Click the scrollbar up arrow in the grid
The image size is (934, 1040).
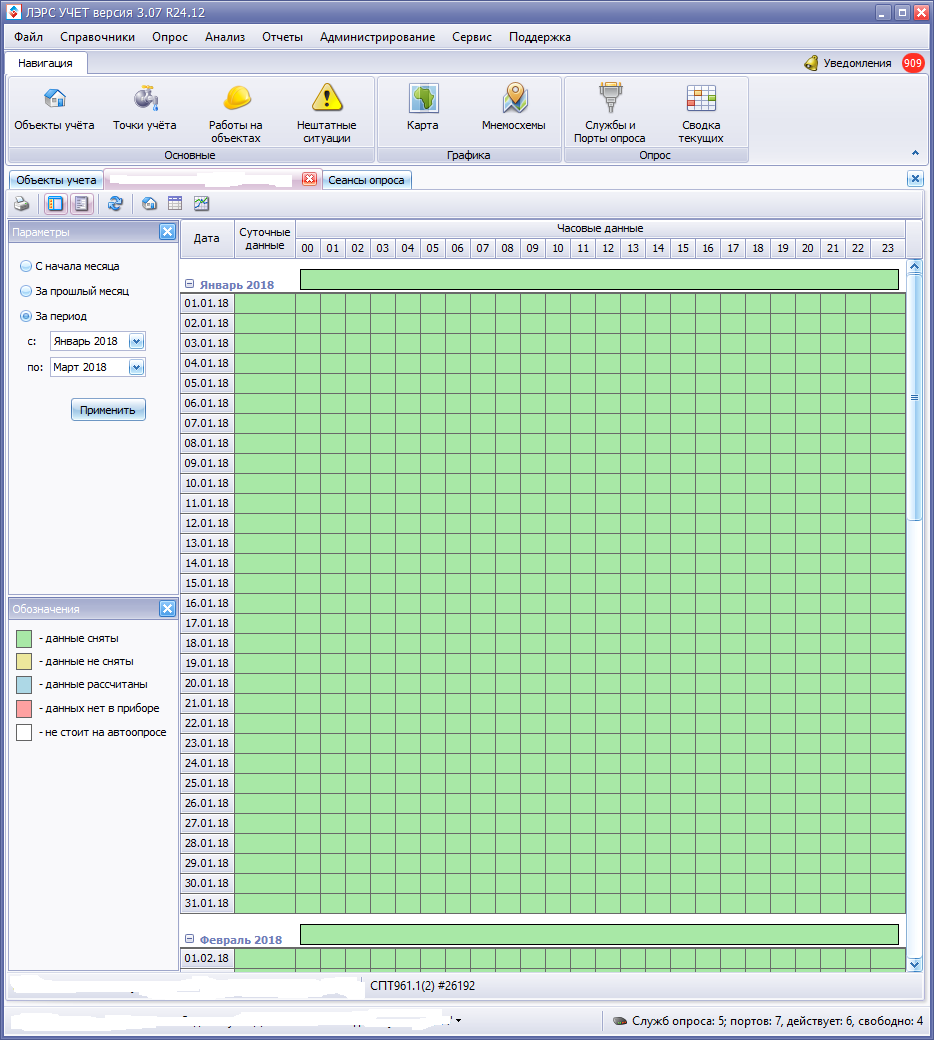tap(915, 267)
